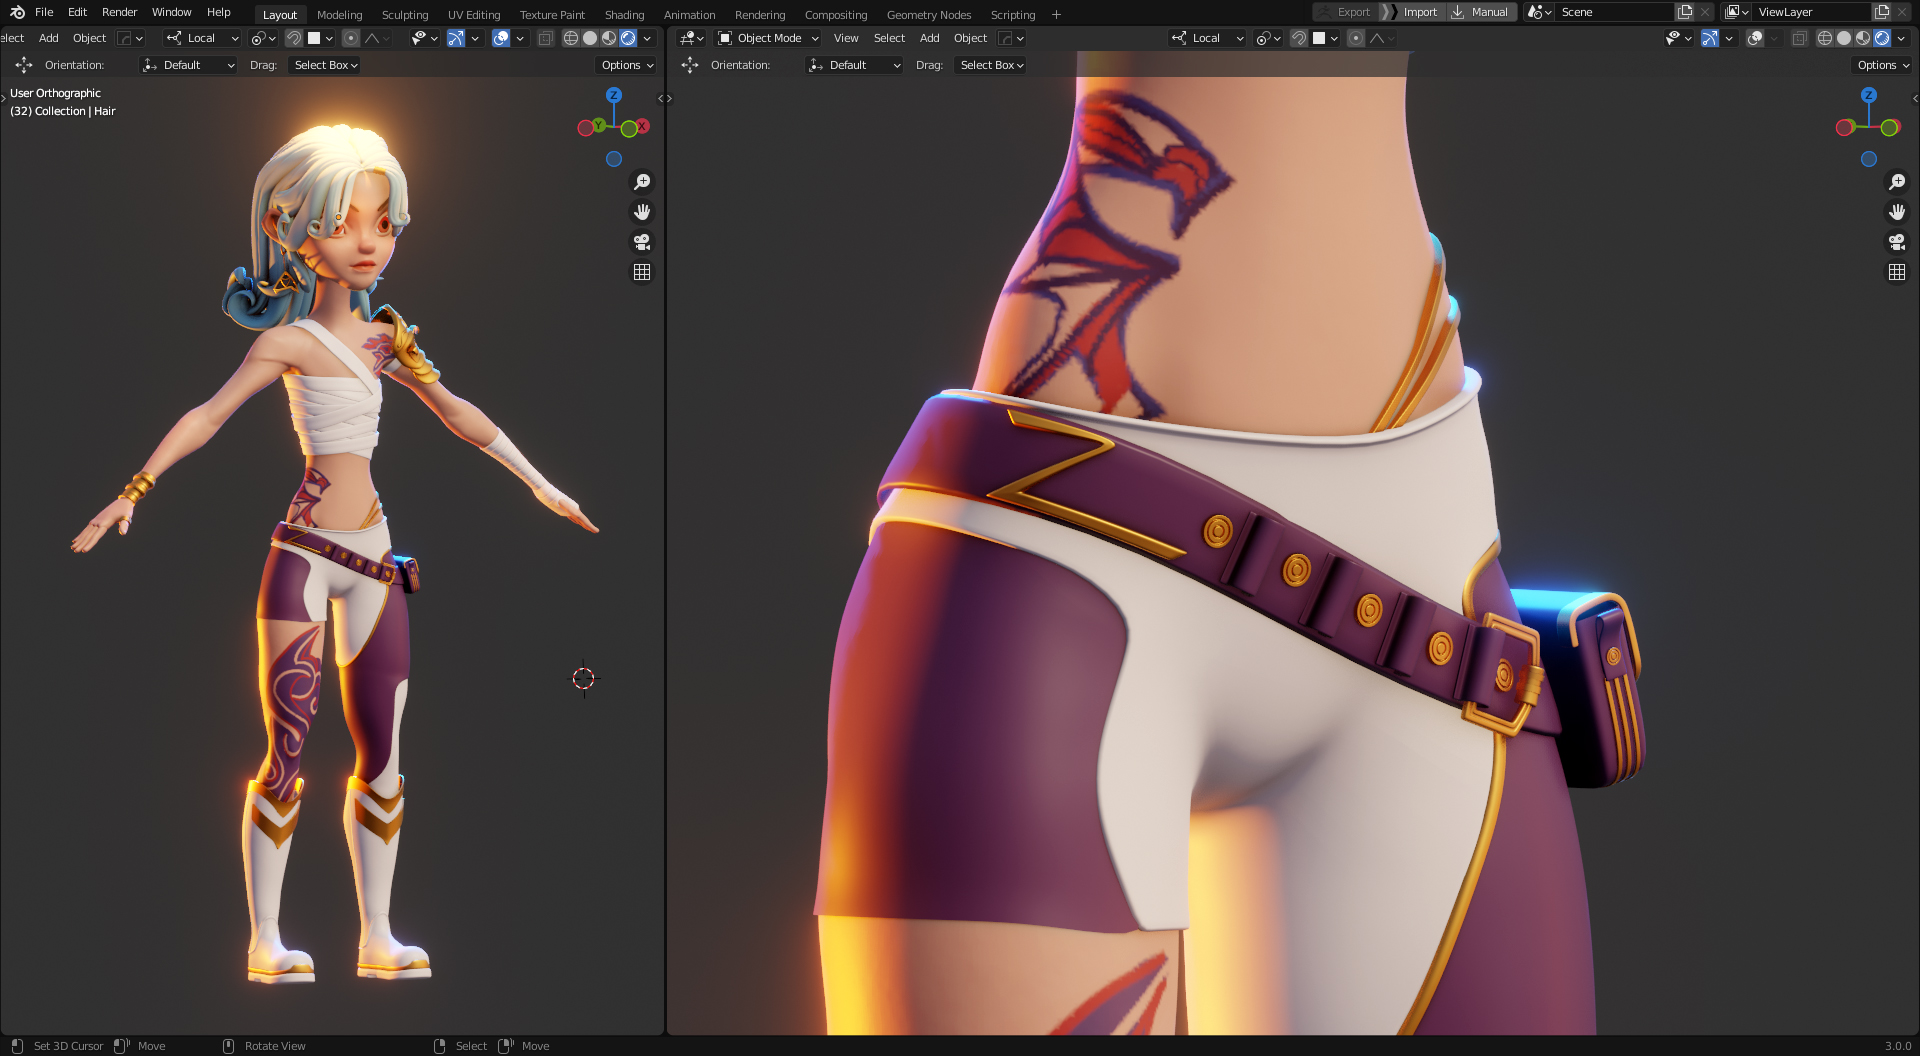Open Local transform orientation dropdown in left header
This screenshot has width=1920, height=1056.
coord(203,38)
